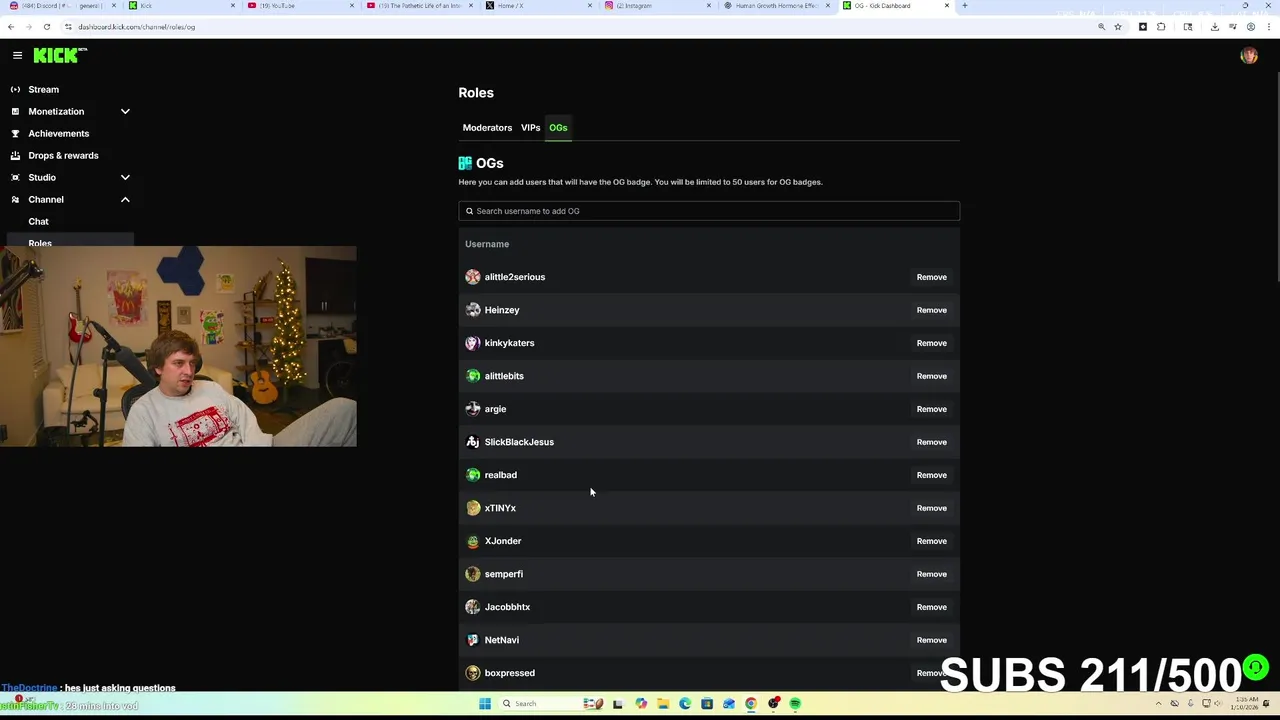
Task: Switch to the VIPs tab
Action: pos(530,128)
